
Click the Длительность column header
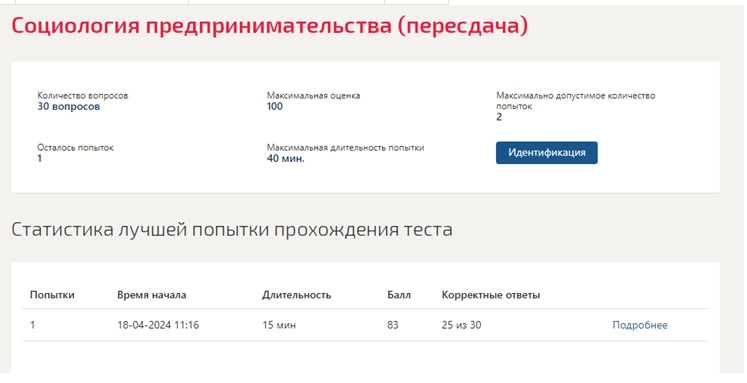tap(296, 295)
